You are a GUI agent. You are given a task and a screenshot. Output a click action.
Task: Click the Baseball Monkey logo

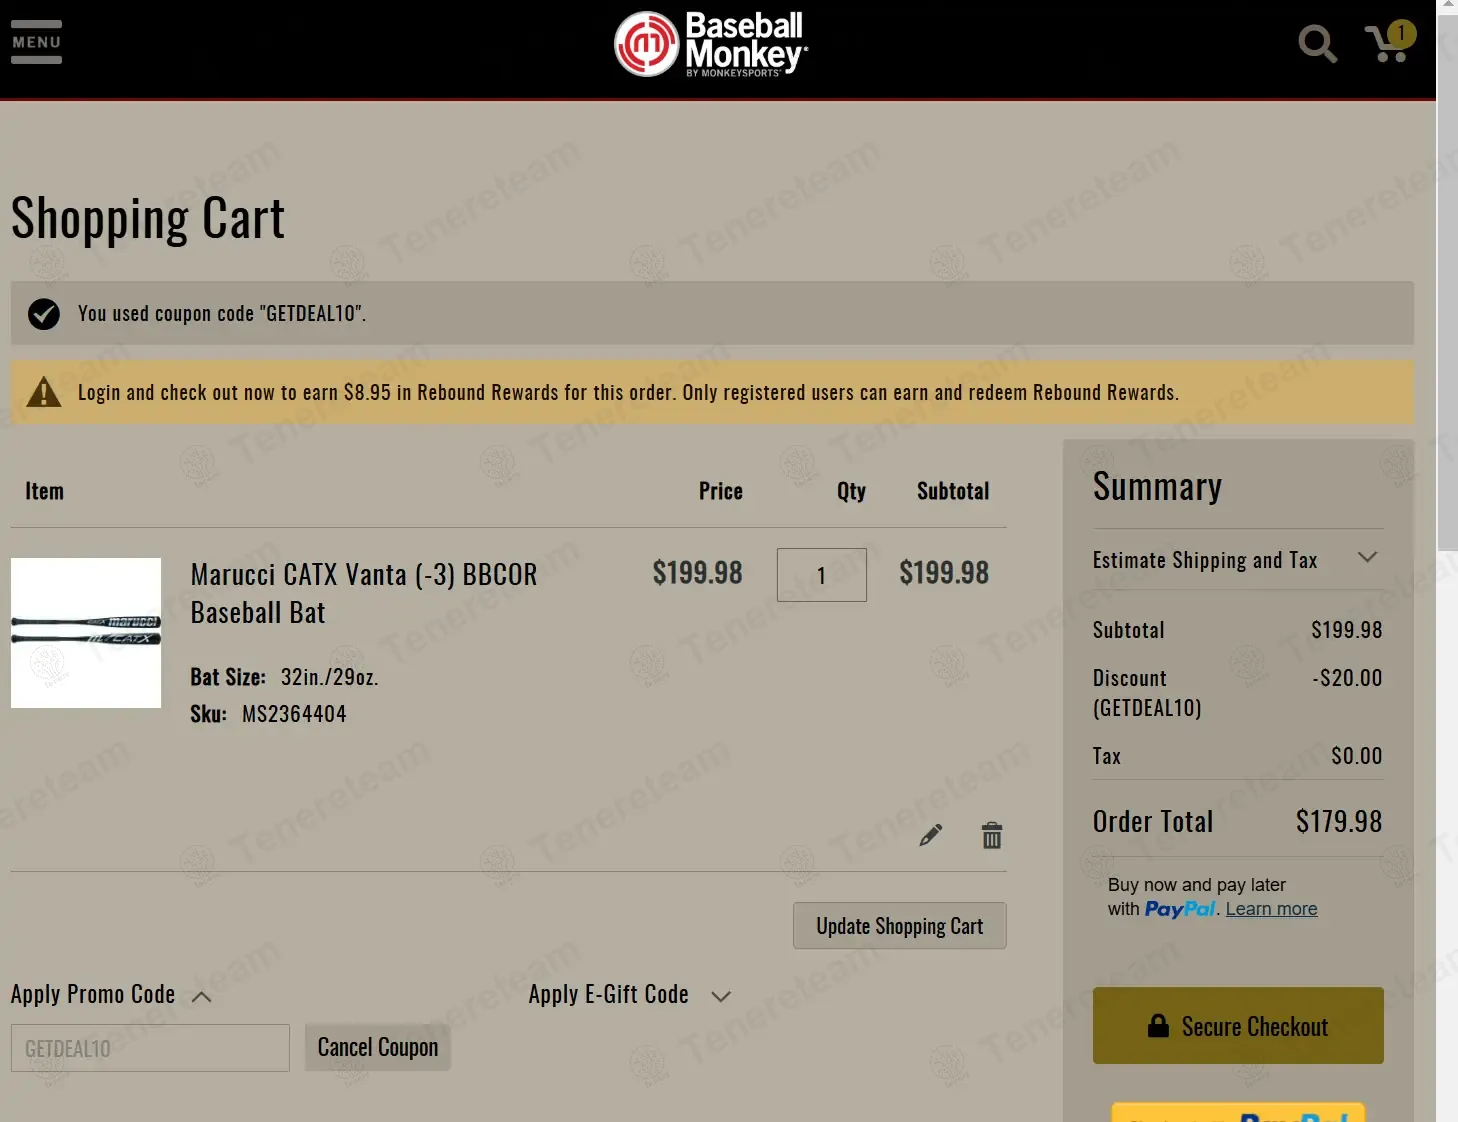(x=711, y=44)
